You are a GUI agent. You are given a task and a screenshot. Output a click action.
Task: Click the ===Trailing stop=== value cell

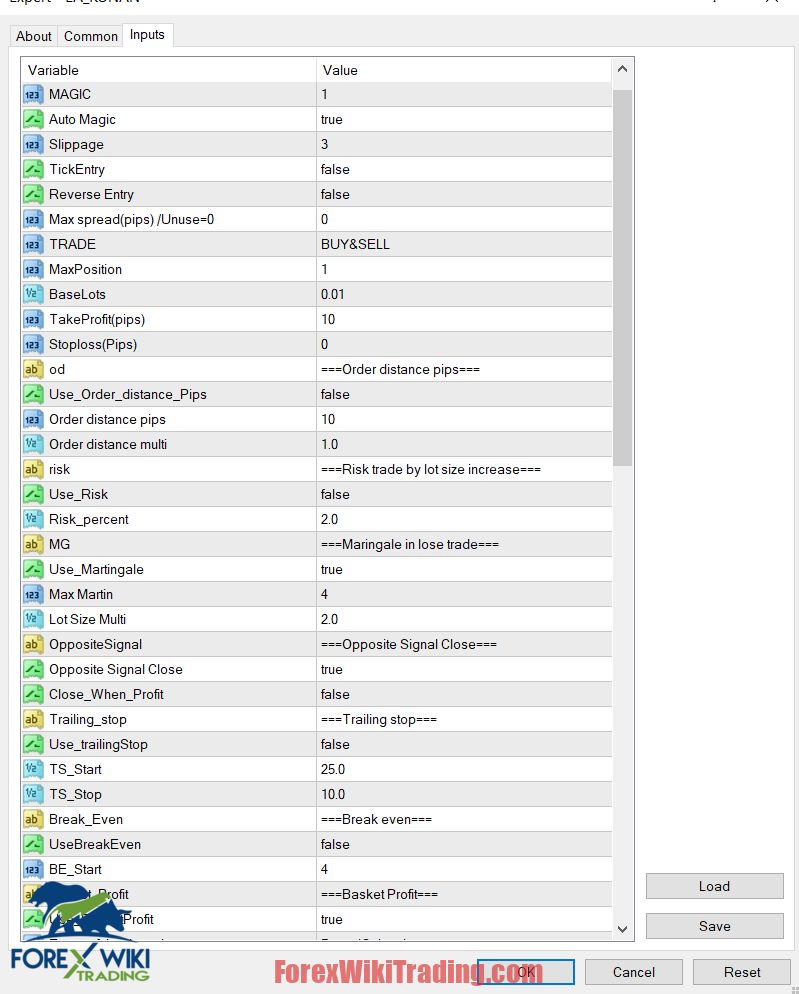(464, 720)
